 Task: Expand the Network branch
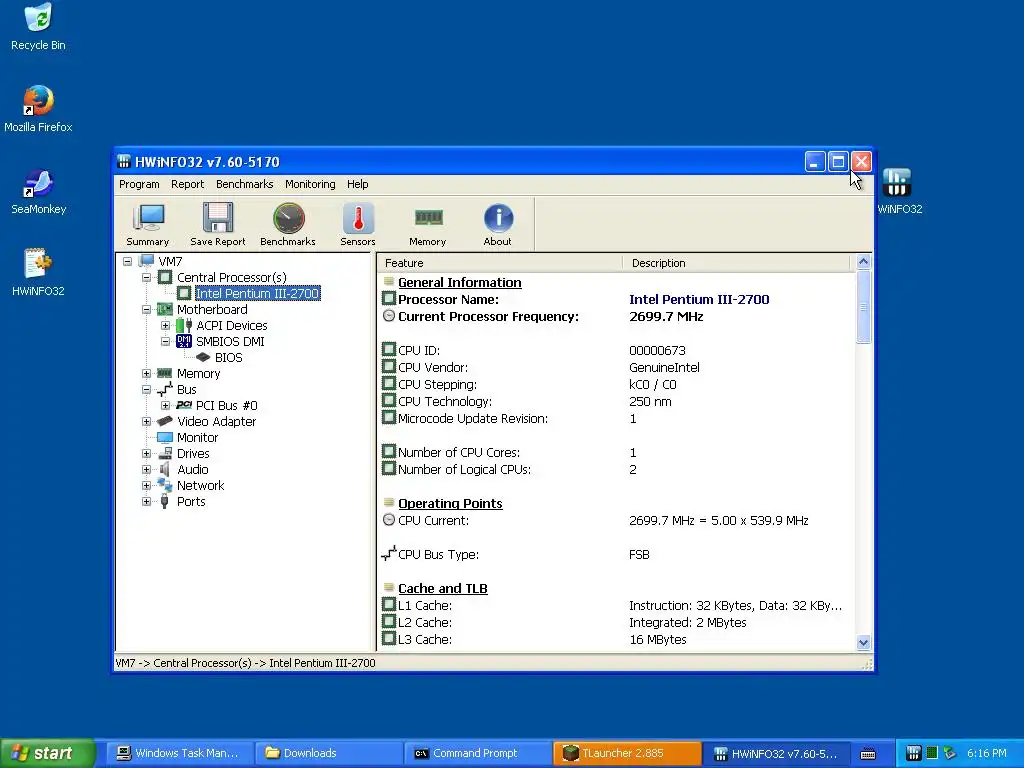click(x=146, y=485)
